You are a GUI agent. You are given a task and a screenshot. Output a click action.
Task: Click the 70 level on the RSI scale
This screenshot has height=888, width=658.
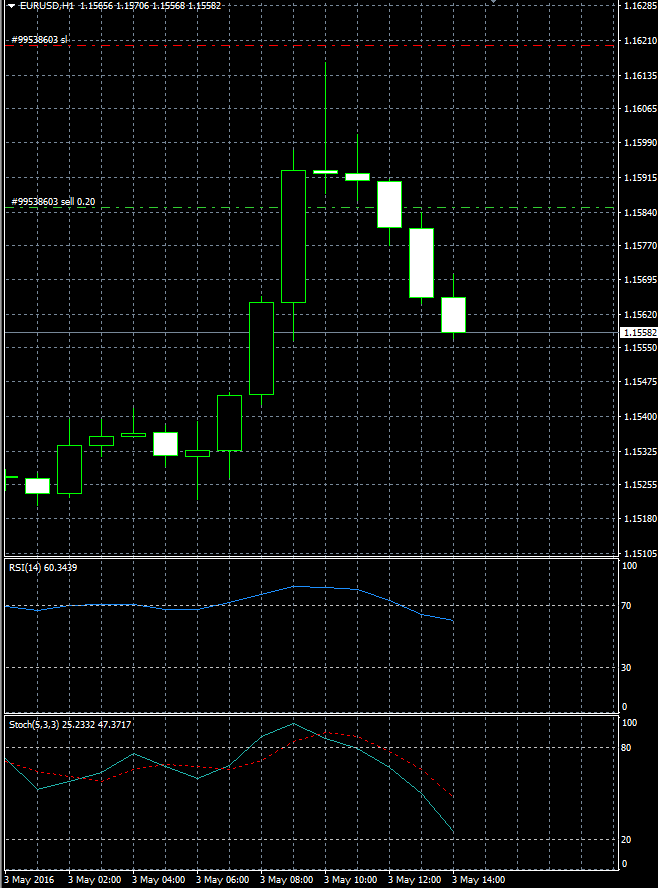pos(626,606)
